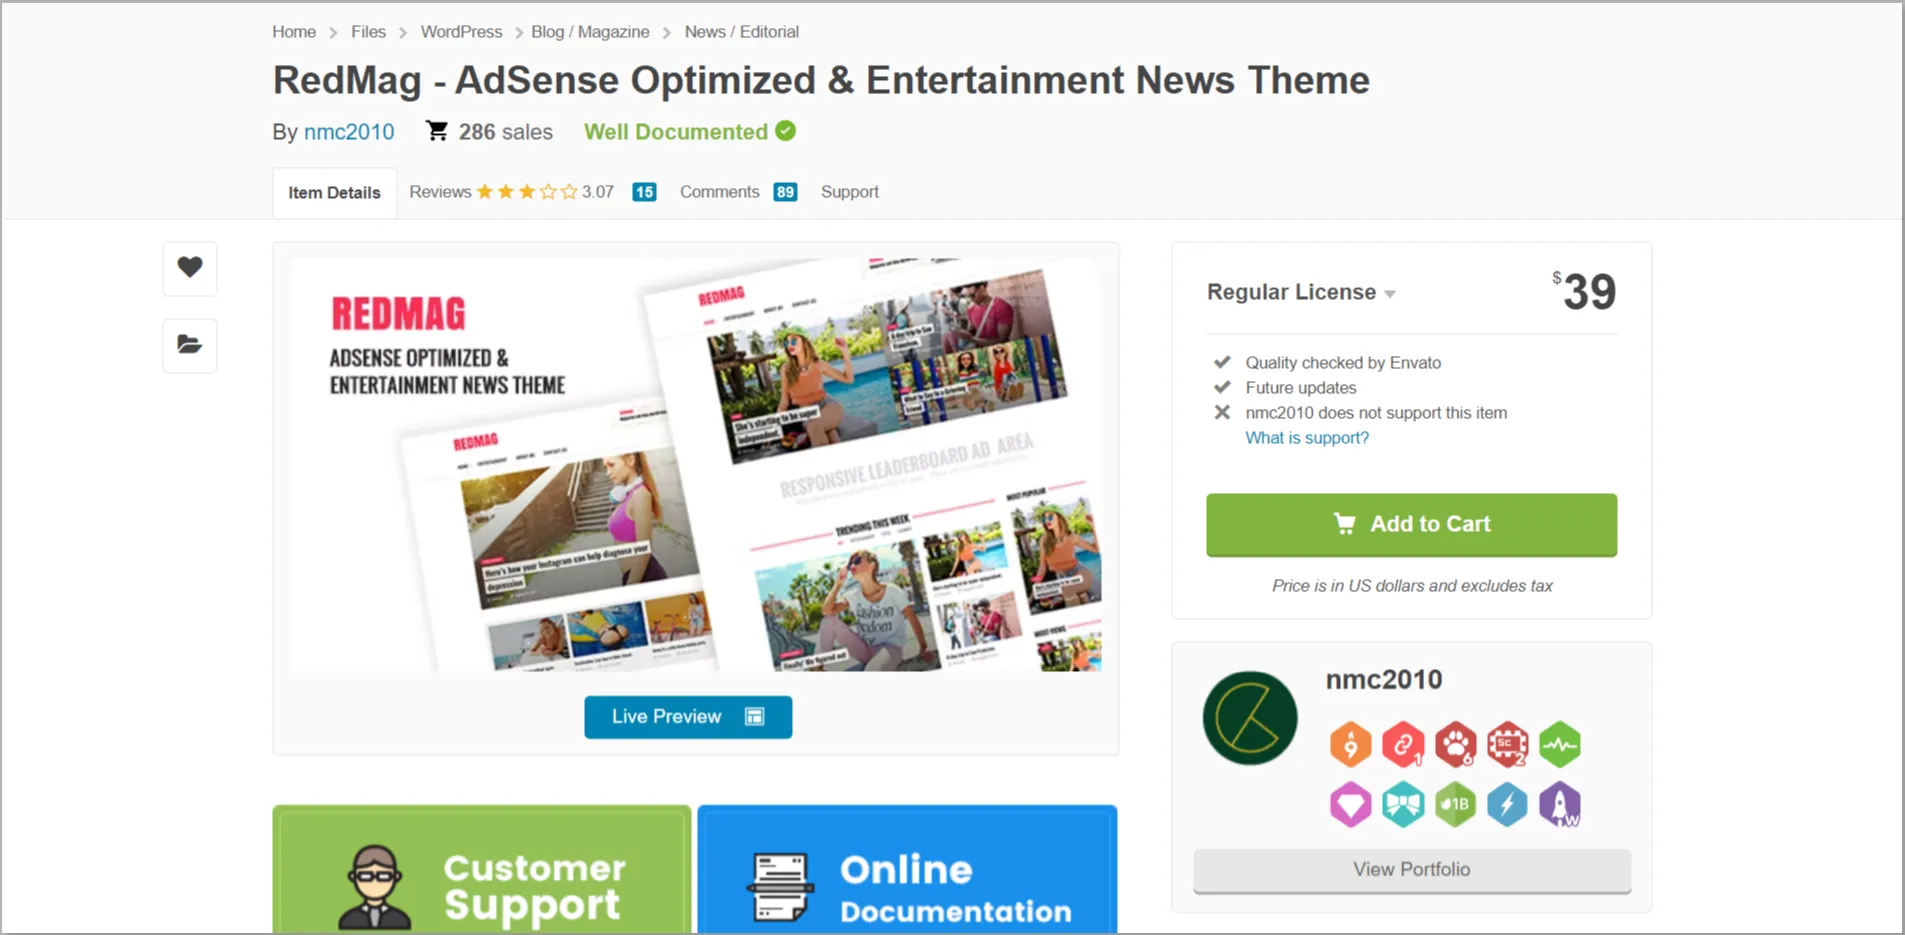Click the Well Documented label
This screenshot has width=1905, height=935.
pyautogui.click(x=676, y=132)
